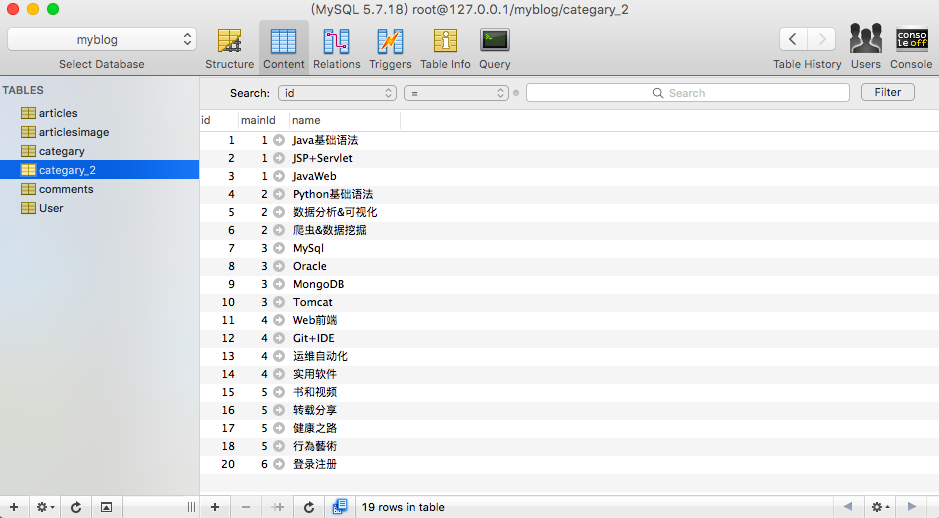This screenshot has height=518, width=939.
Task: Select the 数据分析&可视化 row
Action: (569, 212)
